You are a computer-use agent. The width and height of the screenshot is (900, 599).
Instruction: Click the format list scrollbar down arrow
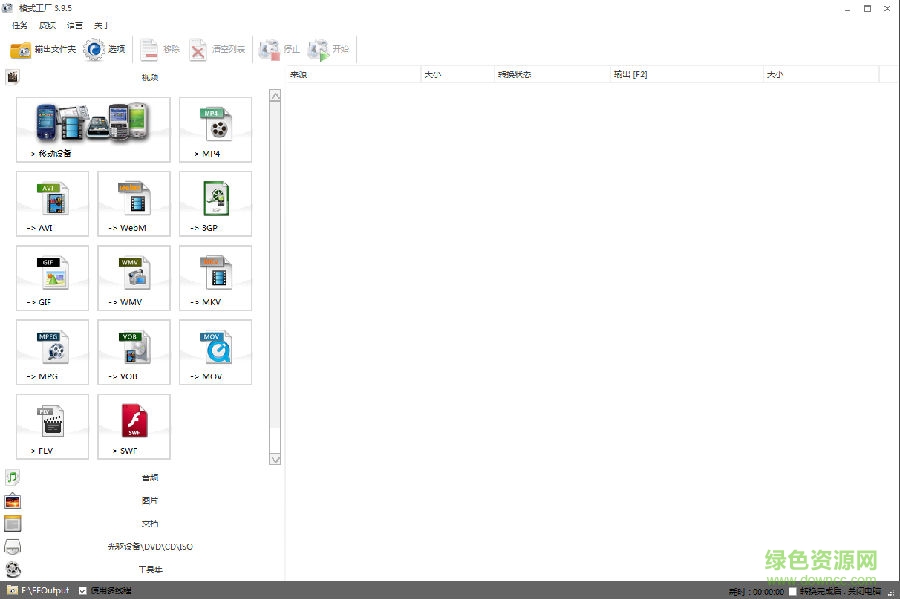coord(275,459)
